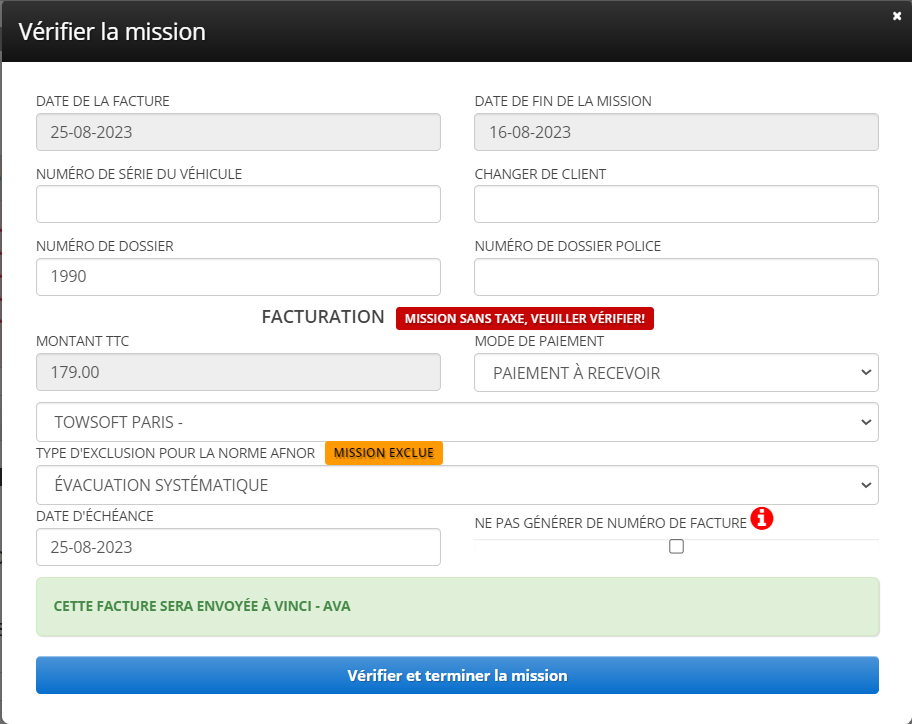Viewport: 912px width, 724px height.
Task: Click 'Vérifier et terminer la mission' button
Action: point(457,675)
